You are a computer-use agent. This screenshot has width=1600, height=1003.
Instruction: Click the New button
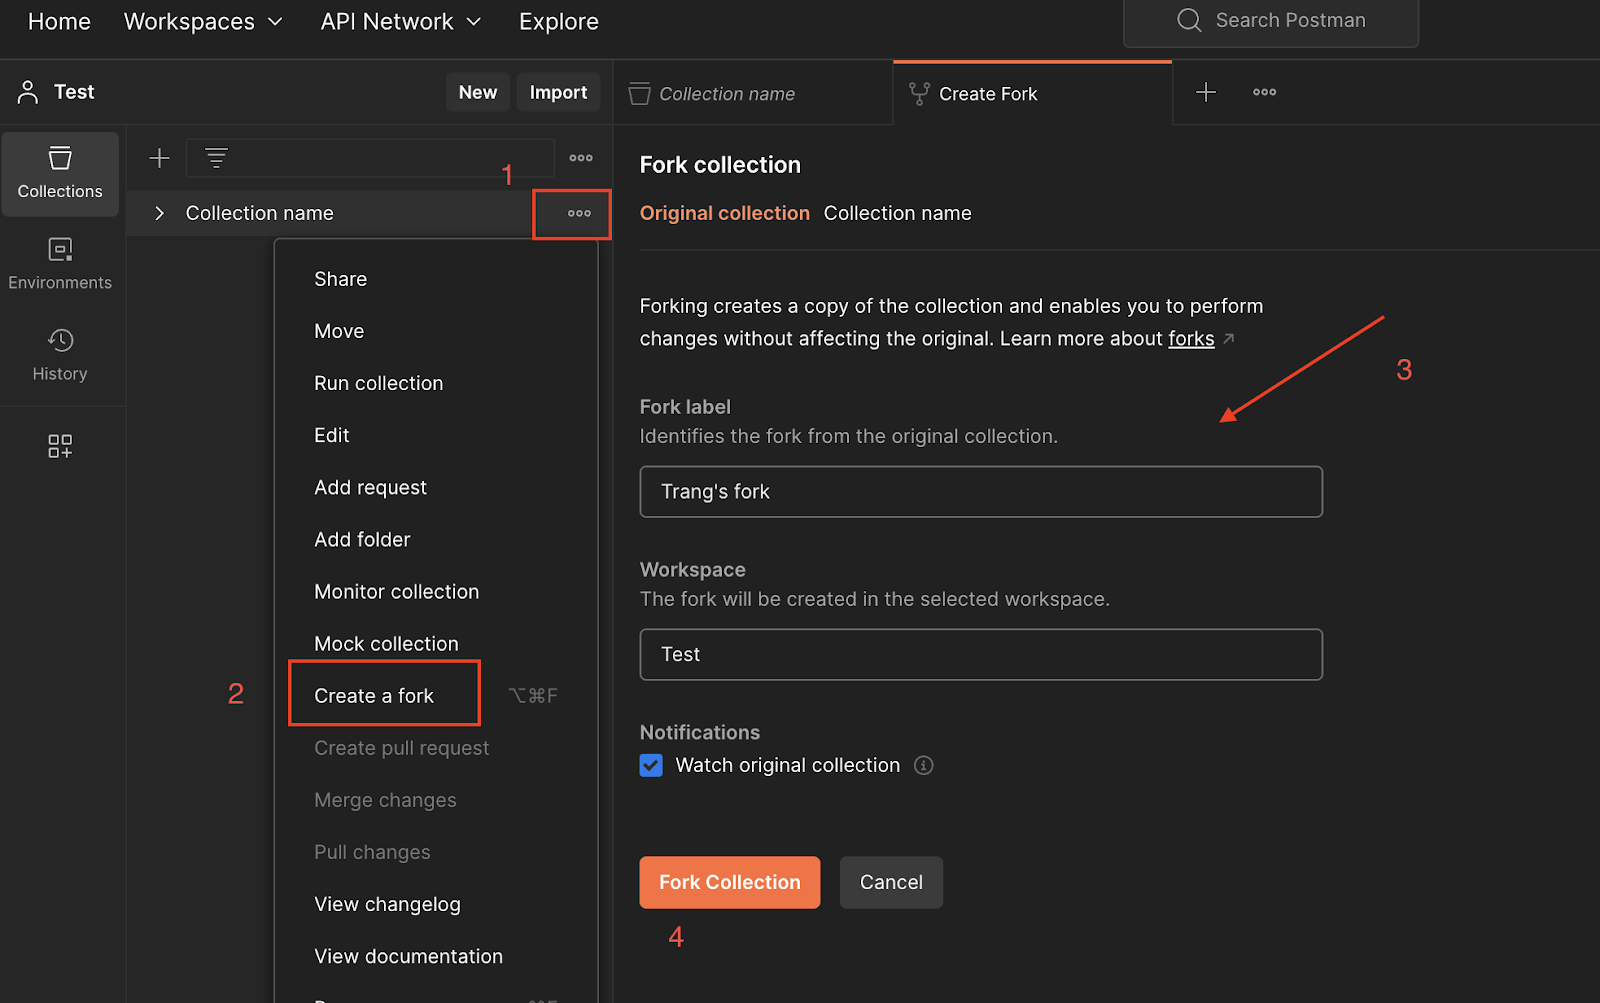478,92
